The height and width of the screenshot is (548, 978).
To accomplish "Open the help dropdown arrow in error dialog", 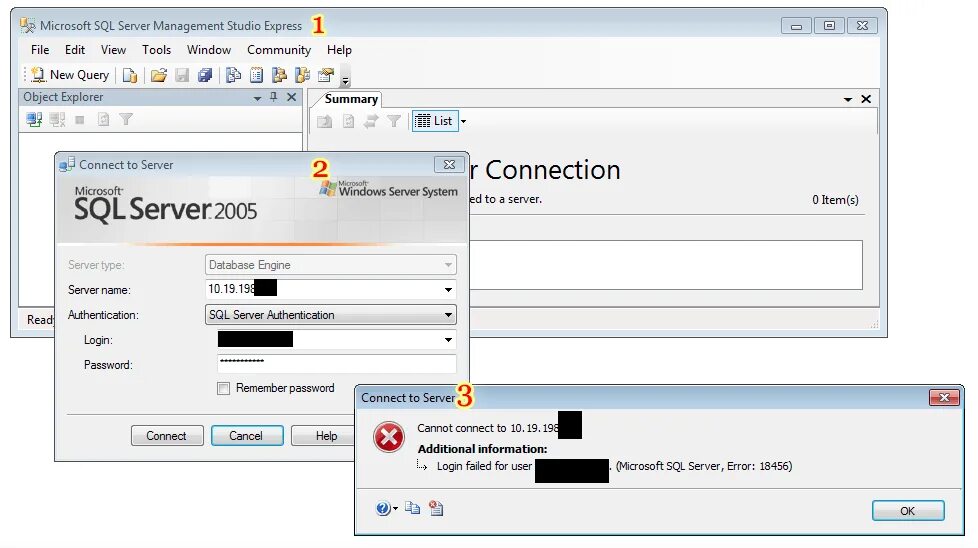I will pyautogui.click(x=395, y=509).
